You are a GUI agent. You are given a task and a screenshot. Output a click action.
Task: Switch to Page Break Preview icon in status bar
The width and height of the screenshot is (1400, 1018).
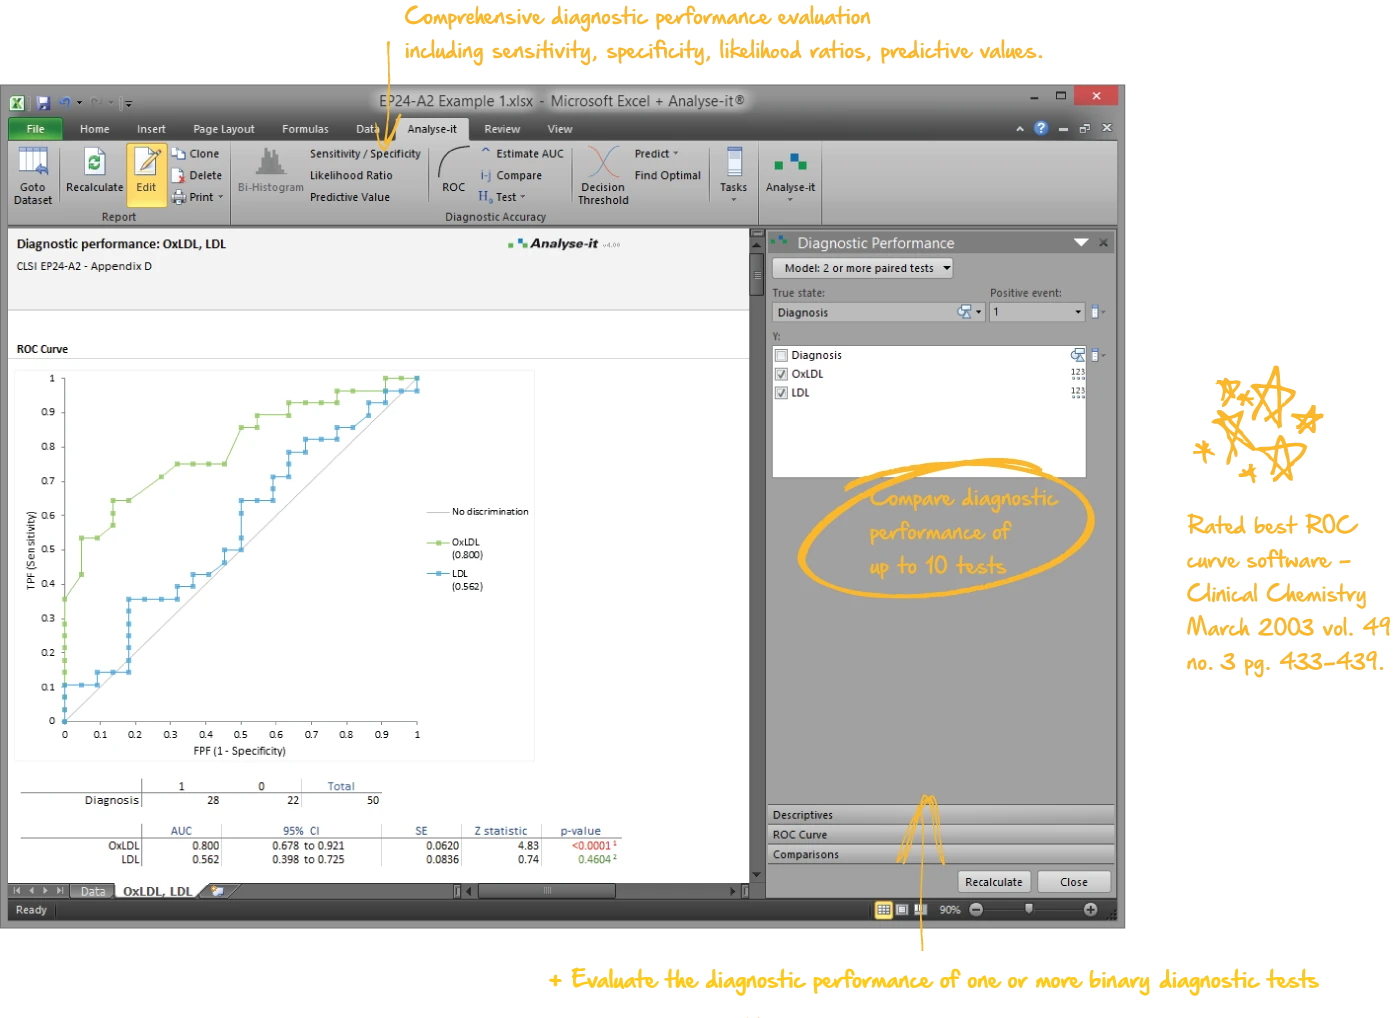[921, 910]
